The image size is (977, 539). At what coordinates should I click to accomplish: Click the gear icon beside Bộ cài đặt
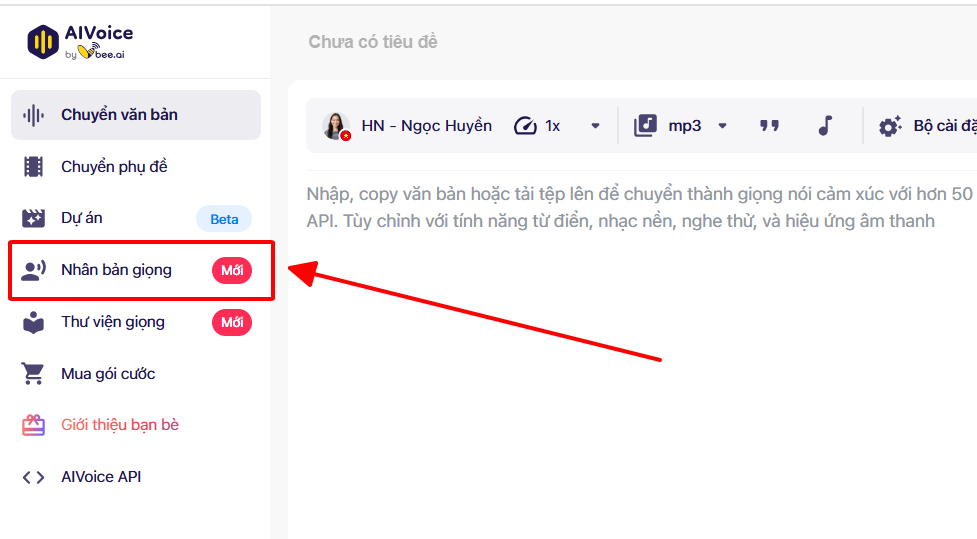pyautogui.click(x=889, y=127)
